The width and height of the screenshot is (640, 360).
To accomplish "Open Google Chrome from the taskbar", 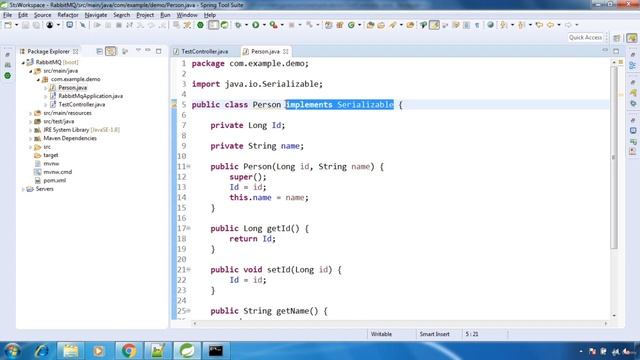I will coord(129,350).
